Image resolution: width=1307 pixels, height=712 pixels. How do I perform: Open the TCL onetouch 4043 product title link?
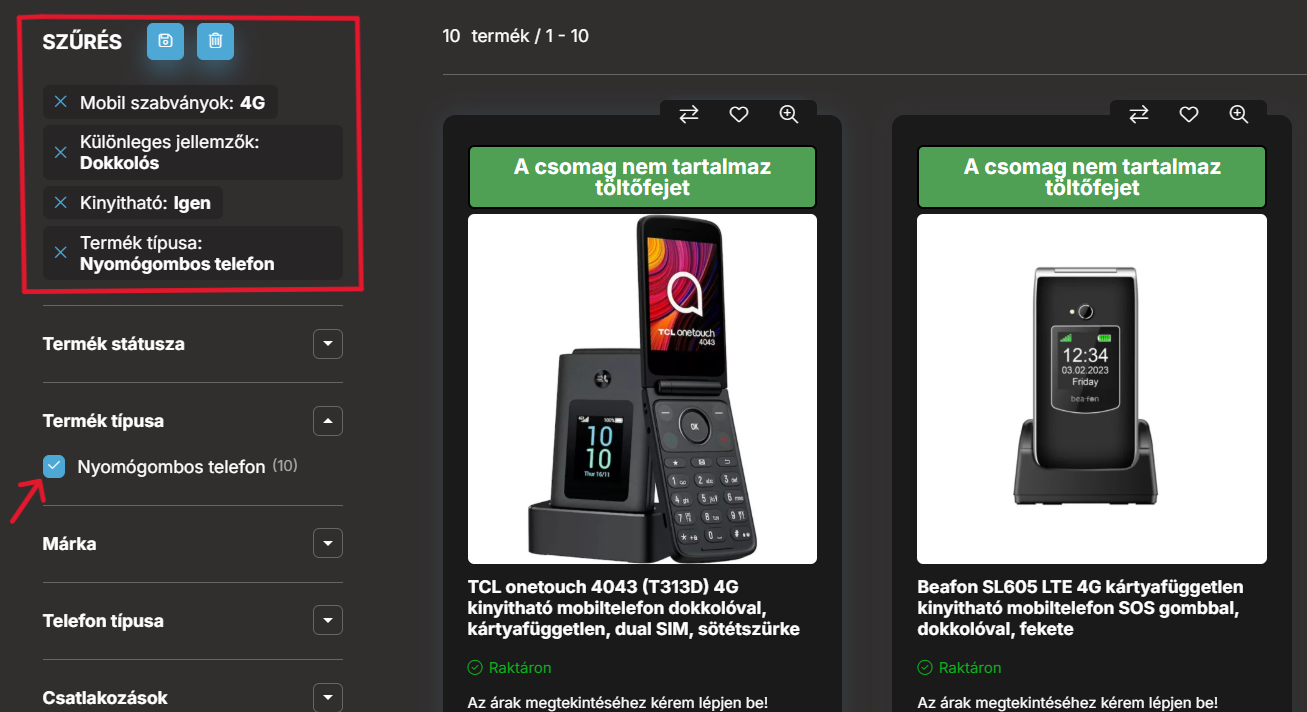(x=634, y=608)
